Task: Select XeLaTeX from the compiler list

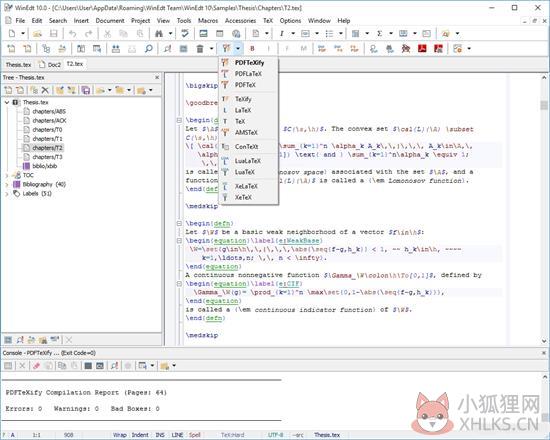Action: (x=246, y=186)
